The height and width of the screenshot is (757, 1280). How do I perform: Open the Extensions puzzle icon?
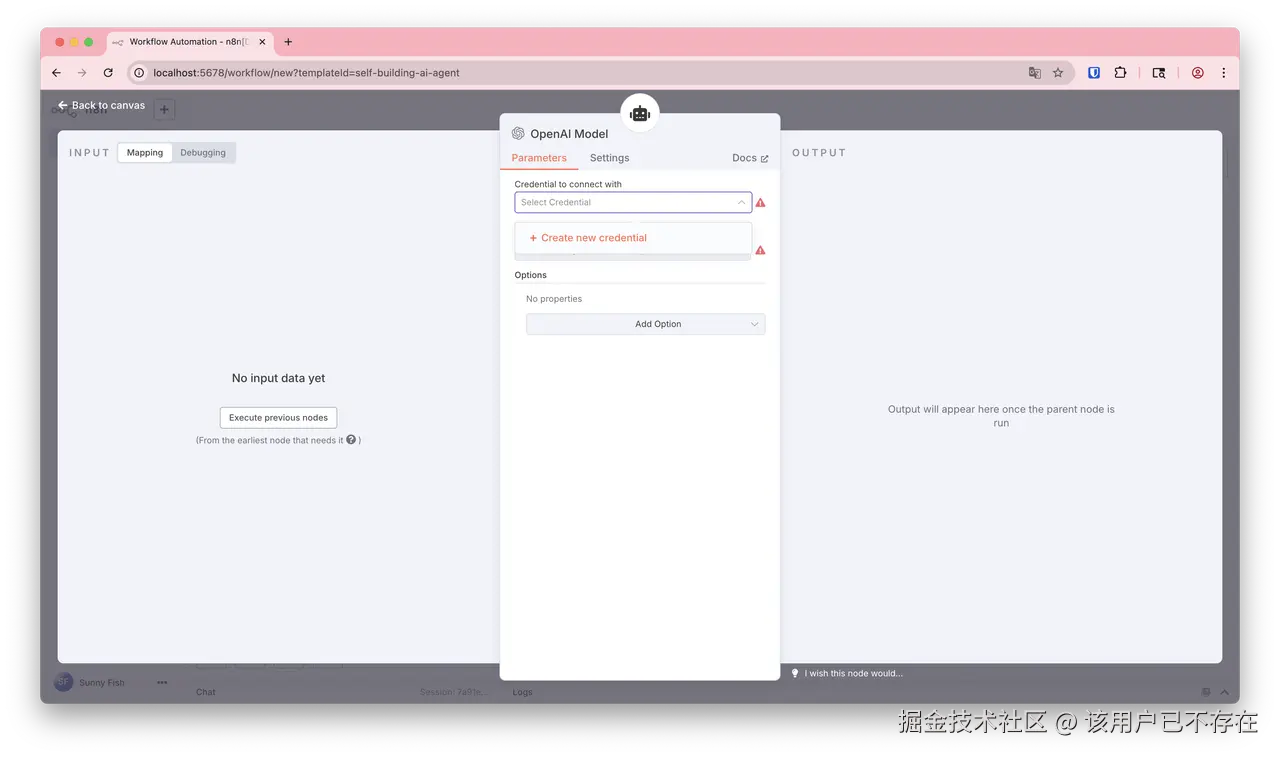click(x=1120, y=73)
